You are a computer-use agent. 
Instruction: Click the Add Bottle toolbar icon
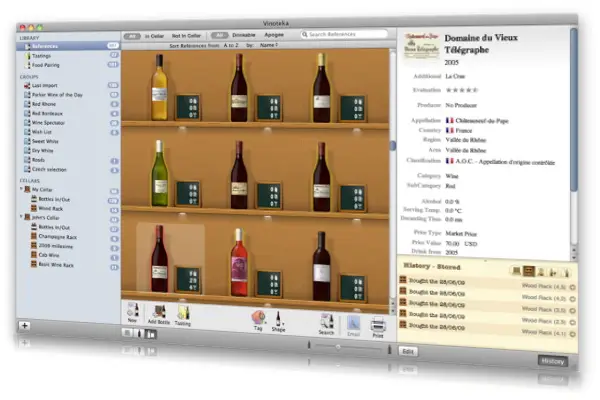pos(159,315)
